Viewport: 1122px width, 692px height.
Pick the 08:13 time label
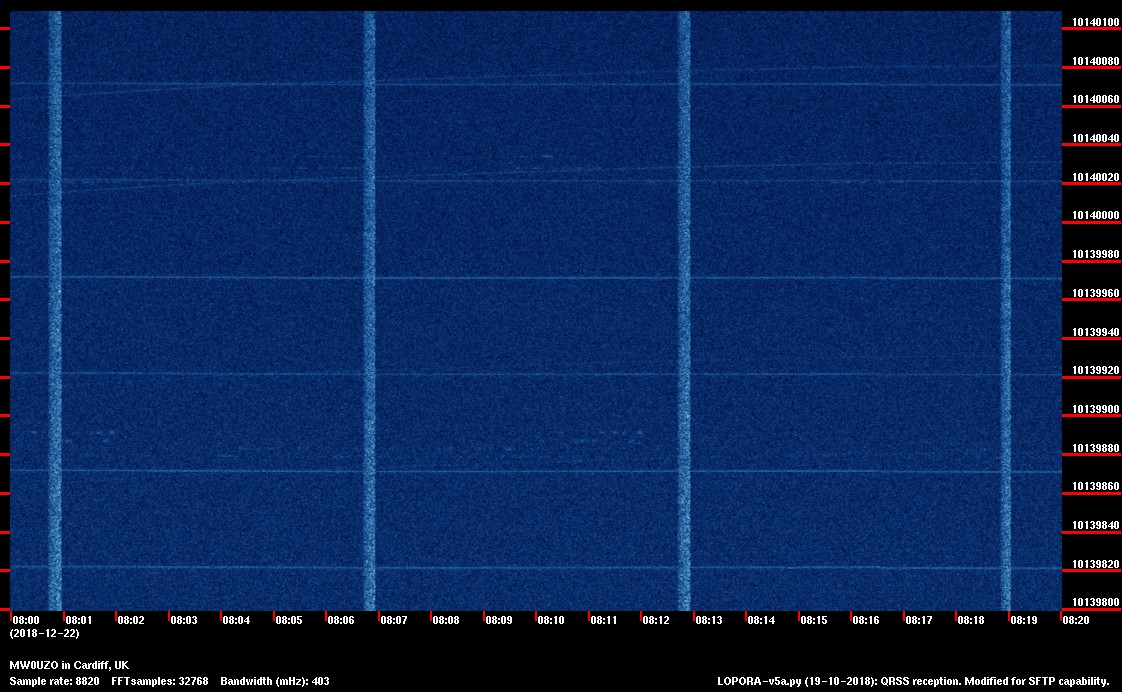coord(709,620)
